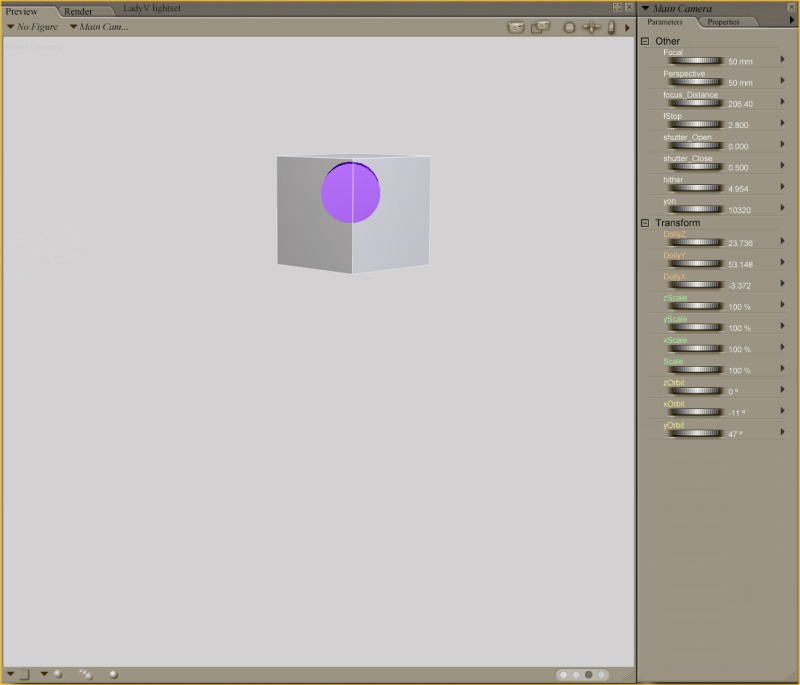This screenshot has height=685, width=800.
Task: Click the fourth preview color dot
Action: point(601,674)
